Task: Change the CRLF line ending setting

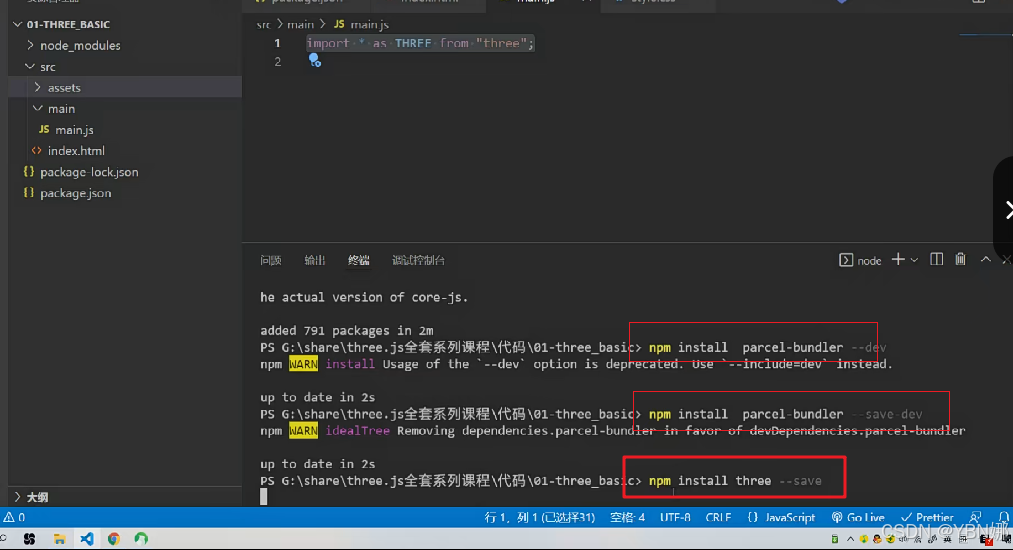Action: pos(718,518)
